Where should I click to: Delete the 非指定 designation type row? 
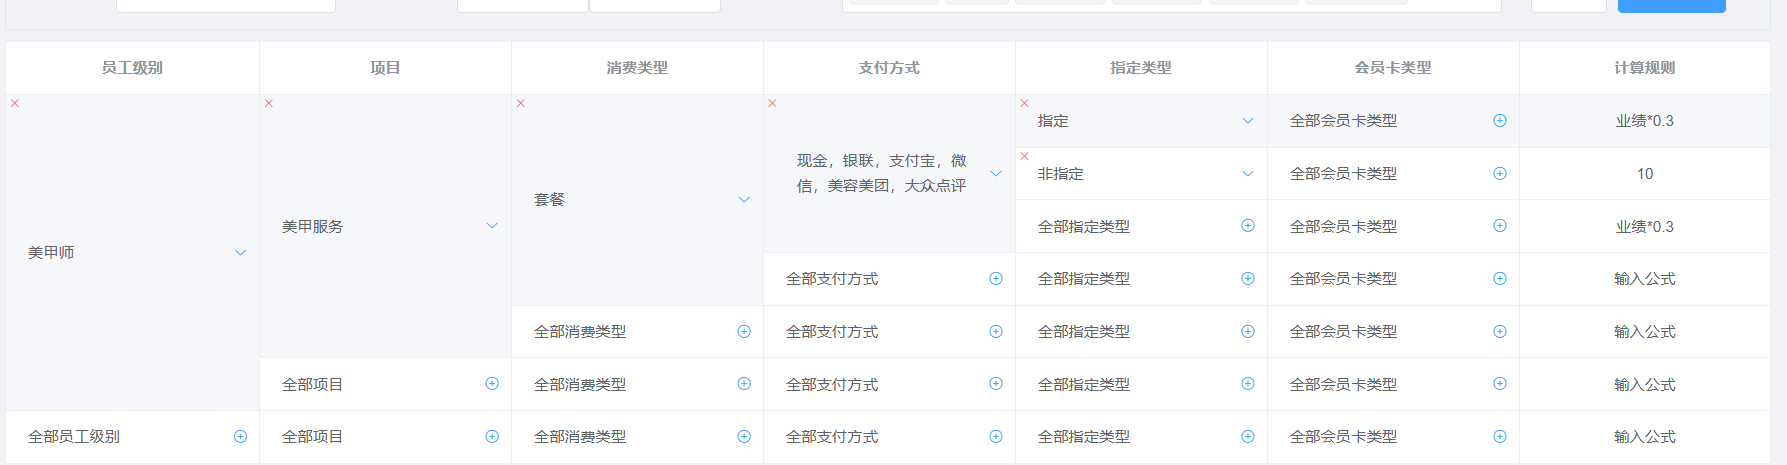(x=1025, y=156)
